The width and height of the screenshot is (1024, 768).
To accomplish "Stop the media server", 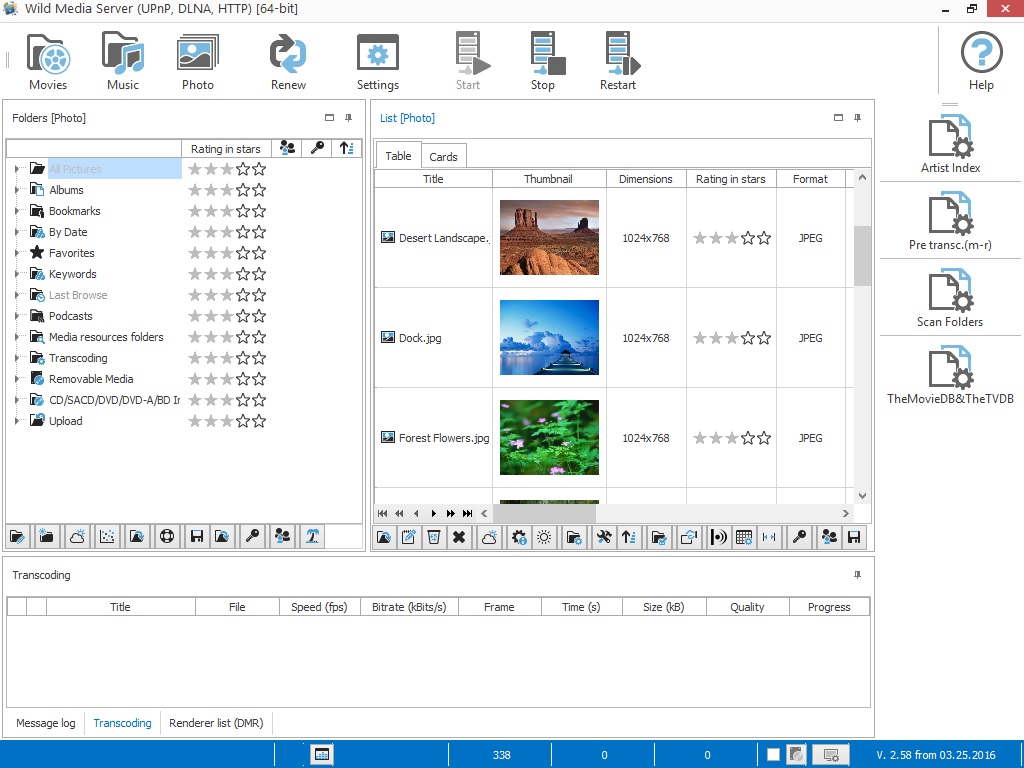I will coord(543,61).
